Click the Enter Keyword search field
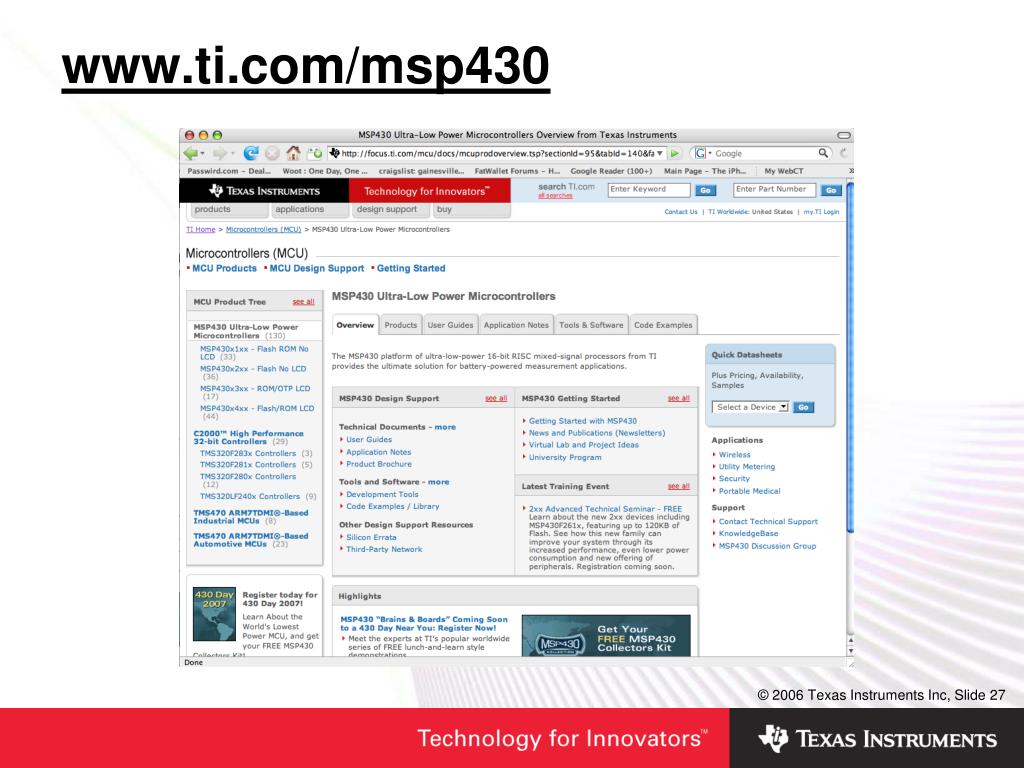 (648, 189)
